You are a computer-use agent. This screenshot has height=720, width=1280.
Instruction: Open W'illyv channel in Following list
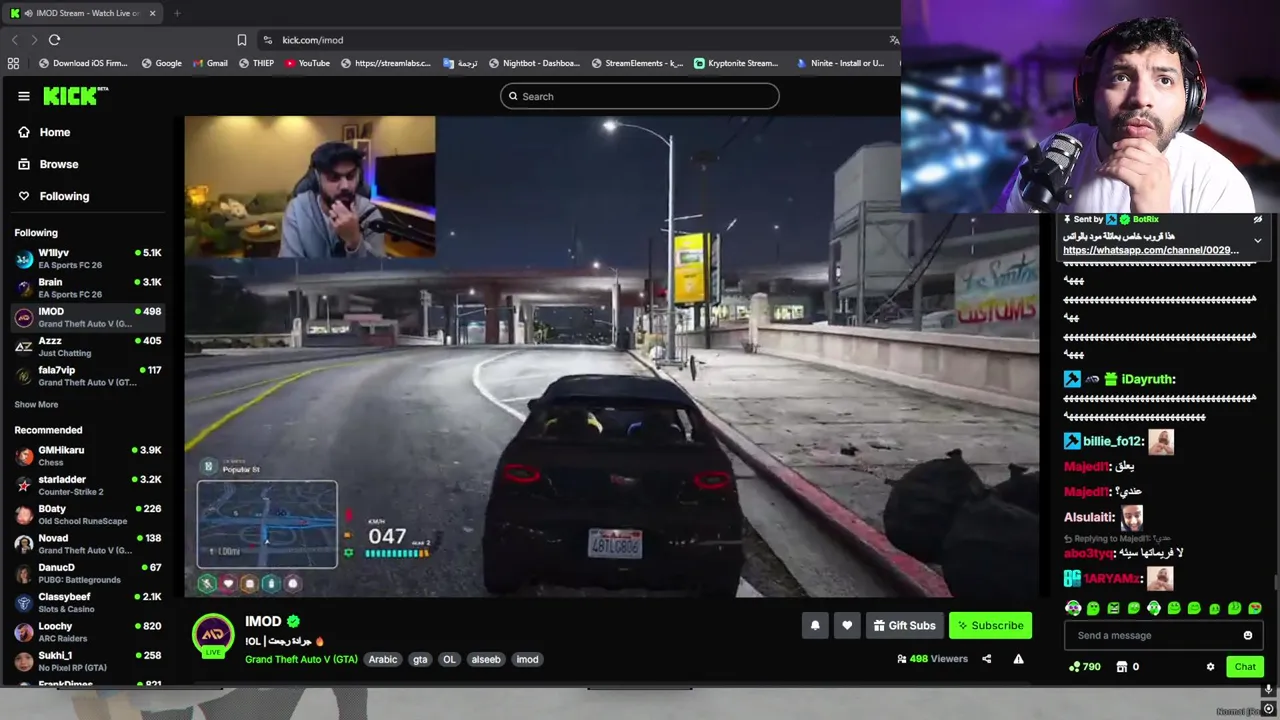[88, 259]
